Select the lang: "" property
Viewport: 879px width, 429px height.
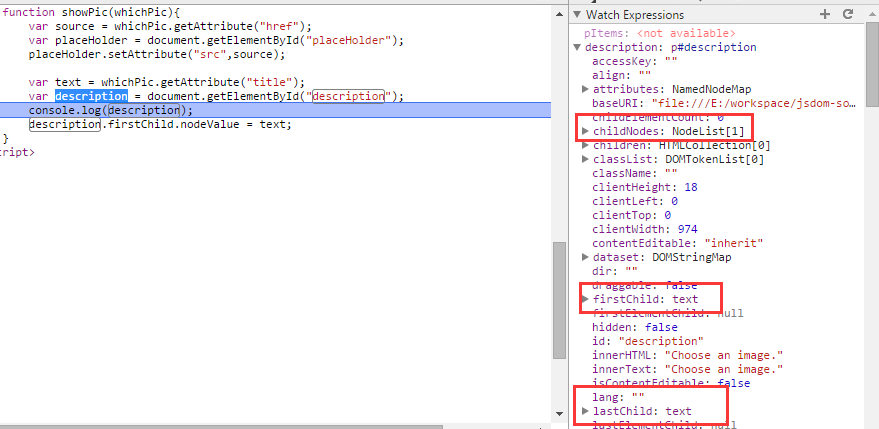click(618, 398)
